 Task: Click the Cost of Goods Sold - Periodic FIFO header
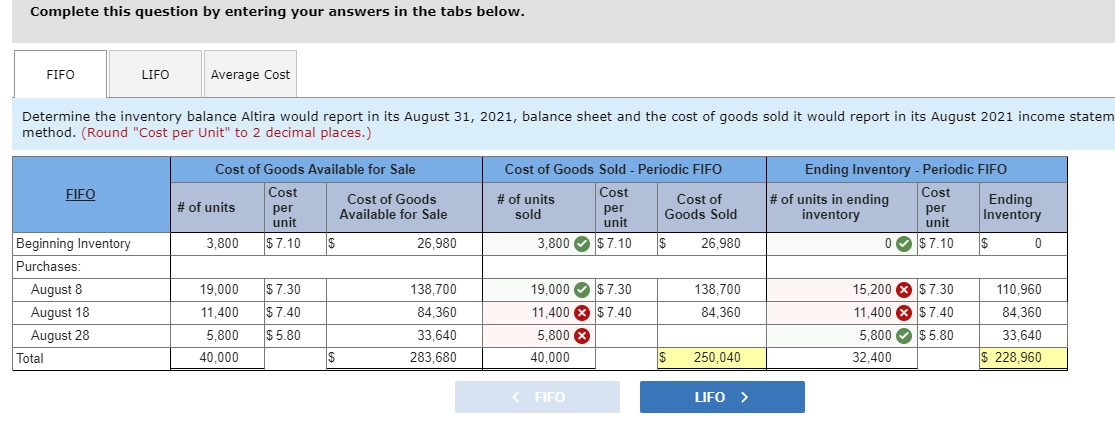(613, 169)
